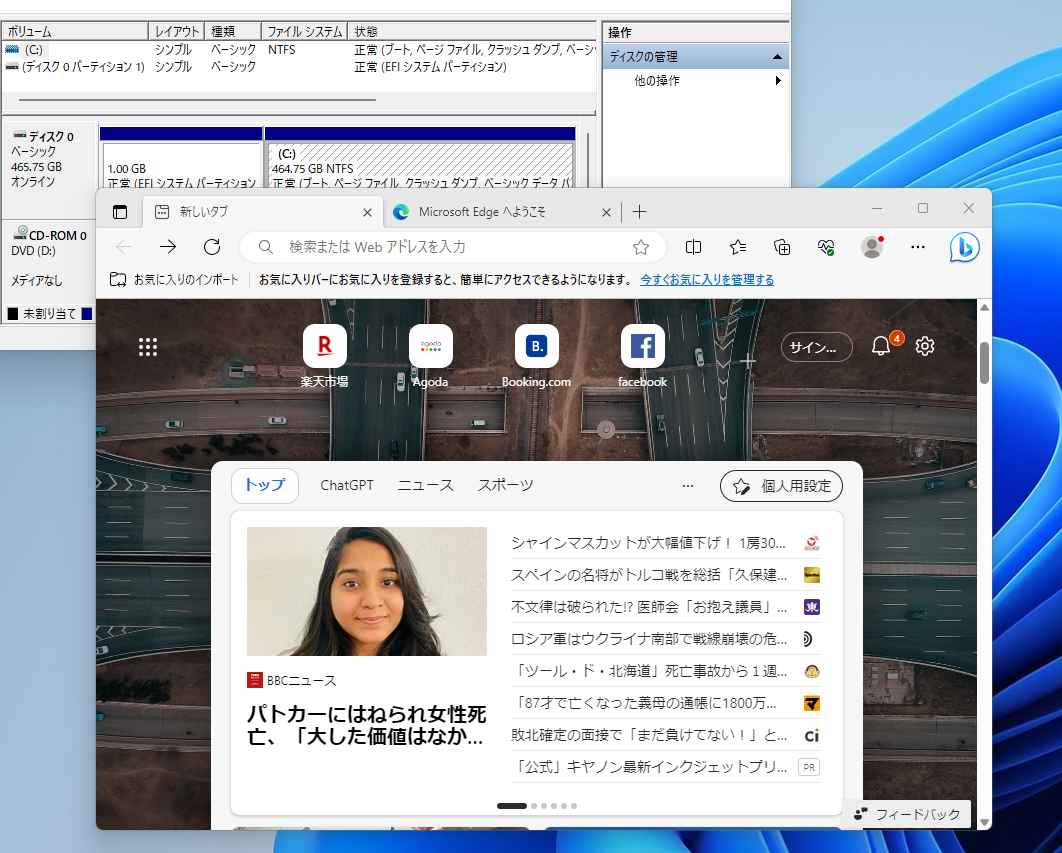Open the Favorites list icon
This screenshot has height=853, width=1062.
738,247
